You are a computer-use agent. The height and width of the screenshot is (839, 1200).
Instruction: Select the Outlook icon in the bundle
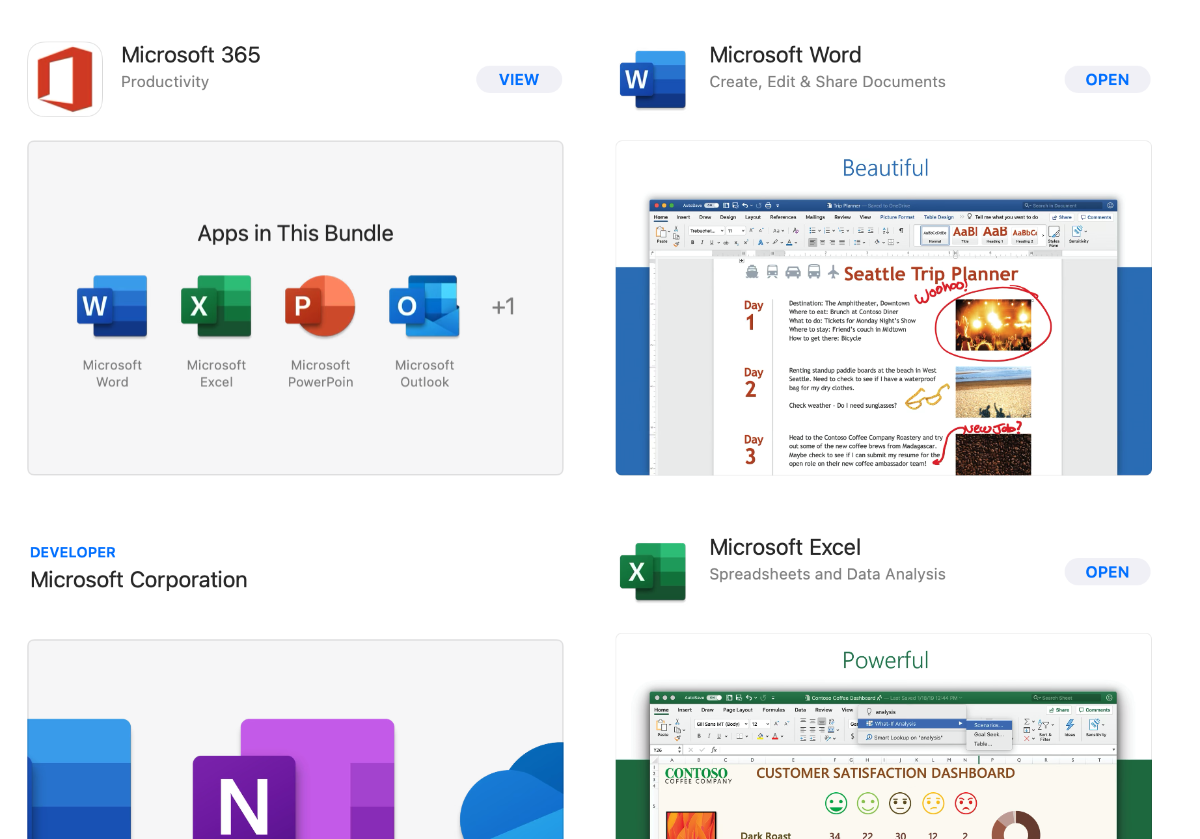(x=424, y=306)
